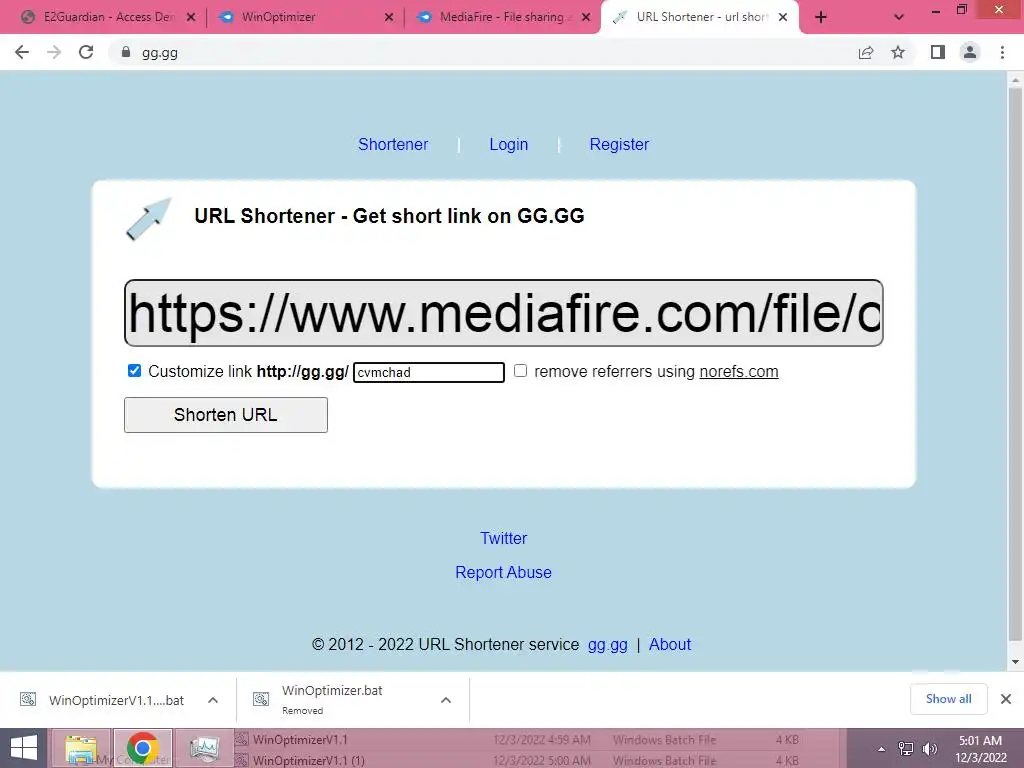Viewport: 1024px width, 768px height.
Task: Select WinOptimizerV1.1 (1) file in Explorer
Action: coord(309,760)
